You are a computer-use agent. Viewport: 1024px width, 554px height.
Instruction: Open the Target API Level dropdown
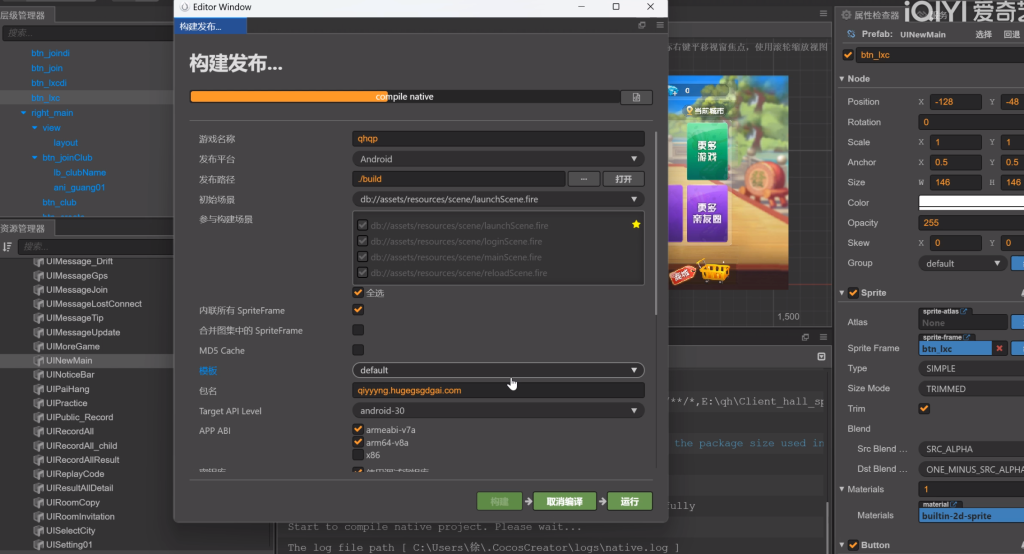pyautogui.click(x=498, y=410)
